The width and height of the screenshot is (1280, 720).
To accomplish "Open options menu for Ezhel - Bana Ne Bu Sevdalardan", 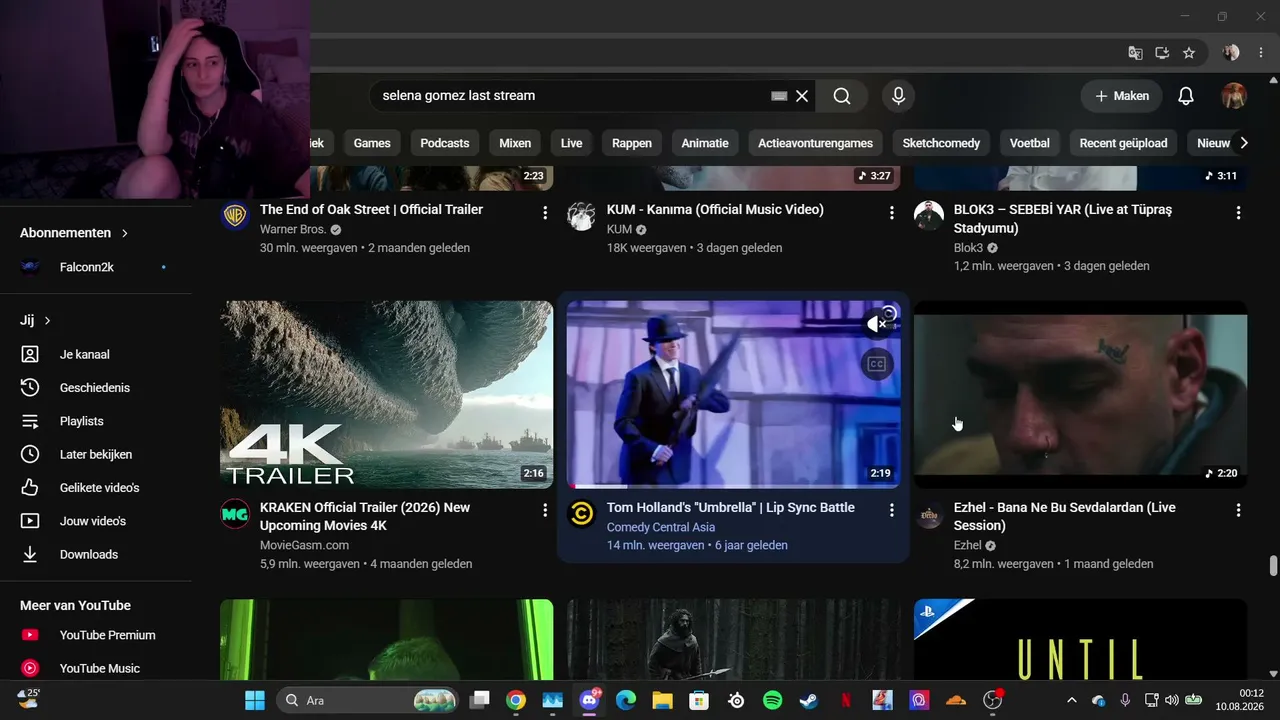I will [x=1238, y=510].
